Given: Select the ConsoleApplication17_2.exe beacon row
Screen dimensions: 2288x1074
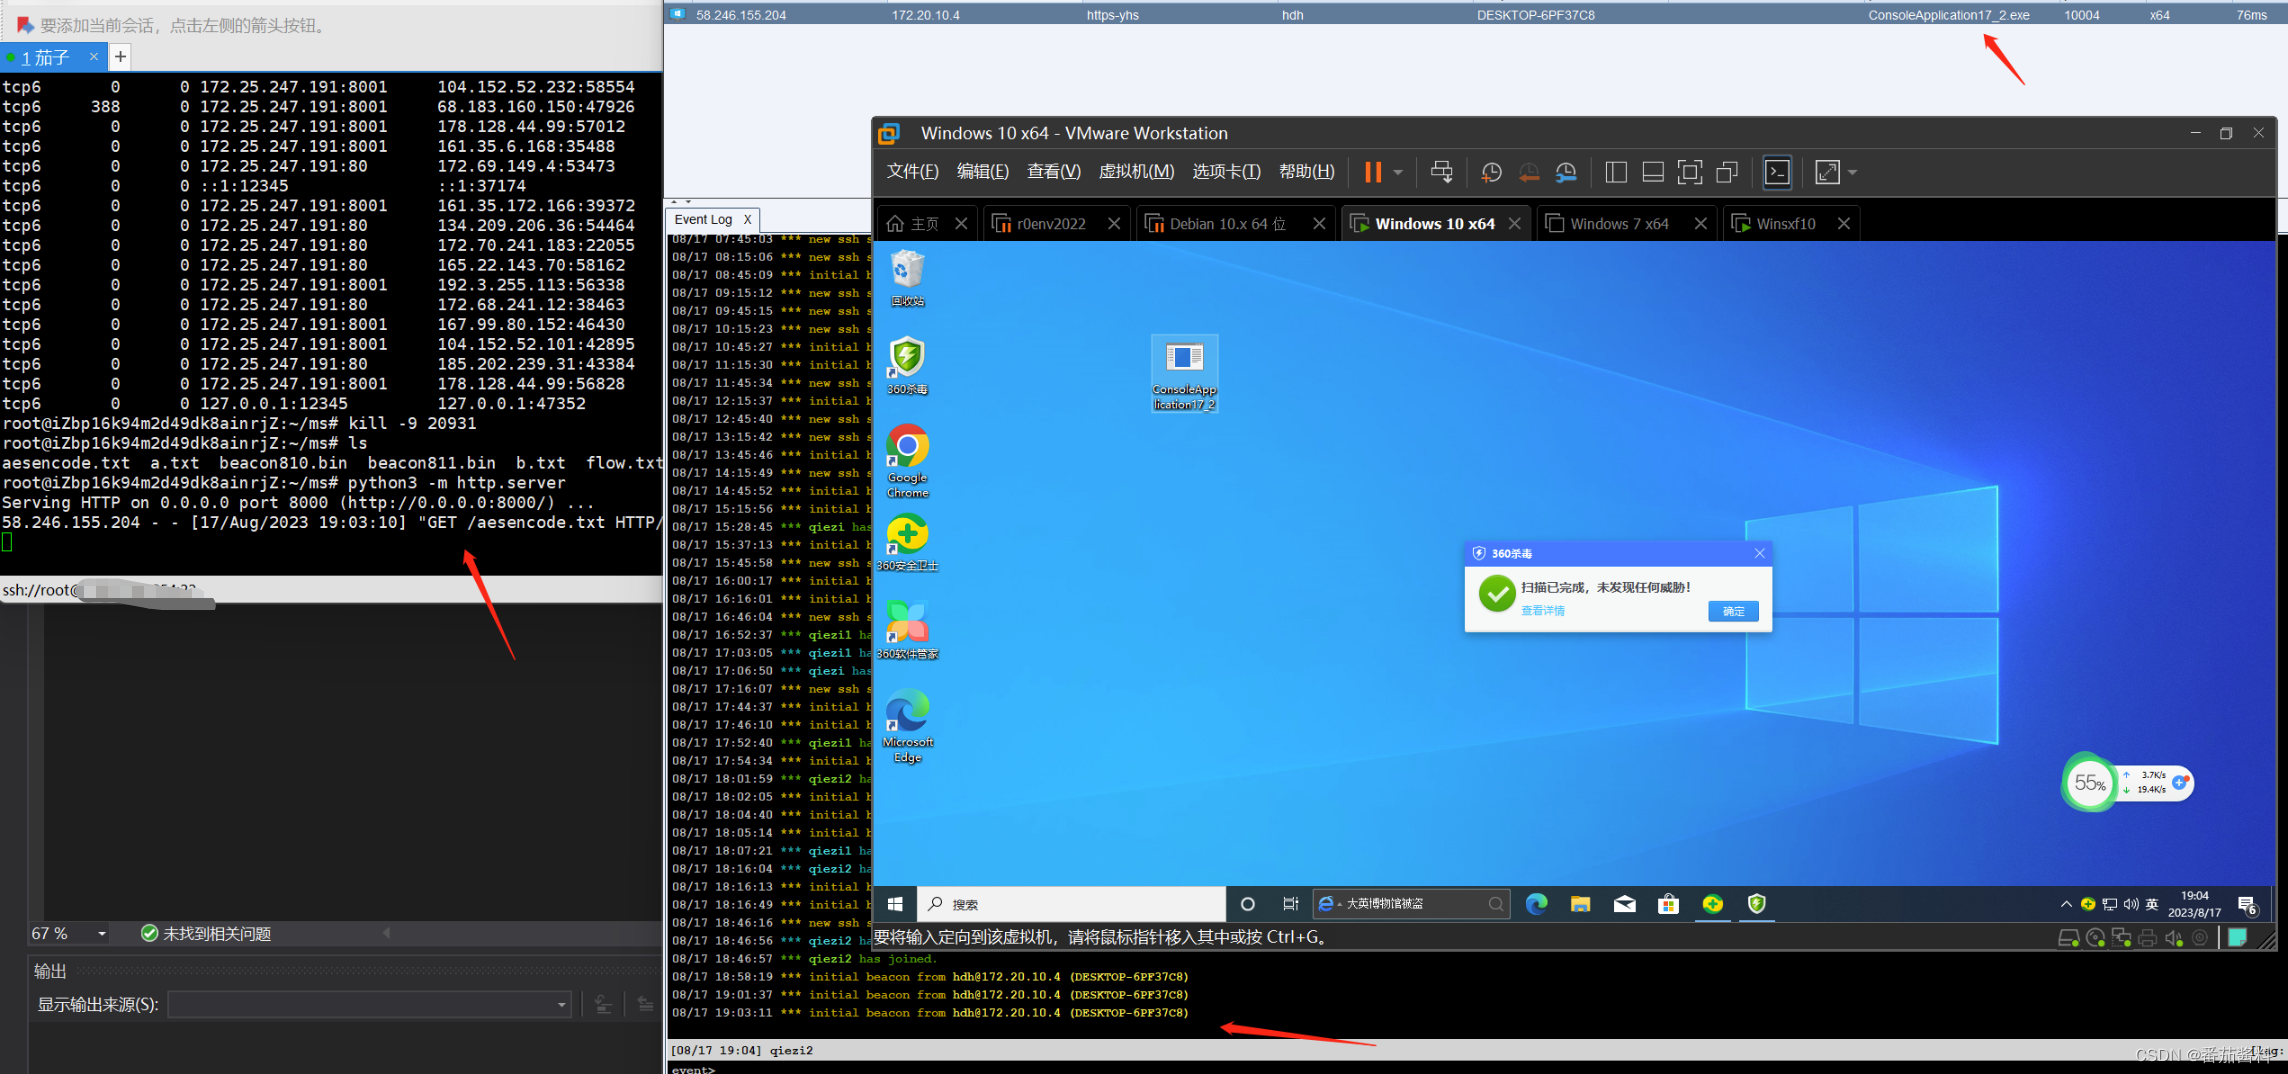Looking at the screenshot, I should click(1475, 15).
